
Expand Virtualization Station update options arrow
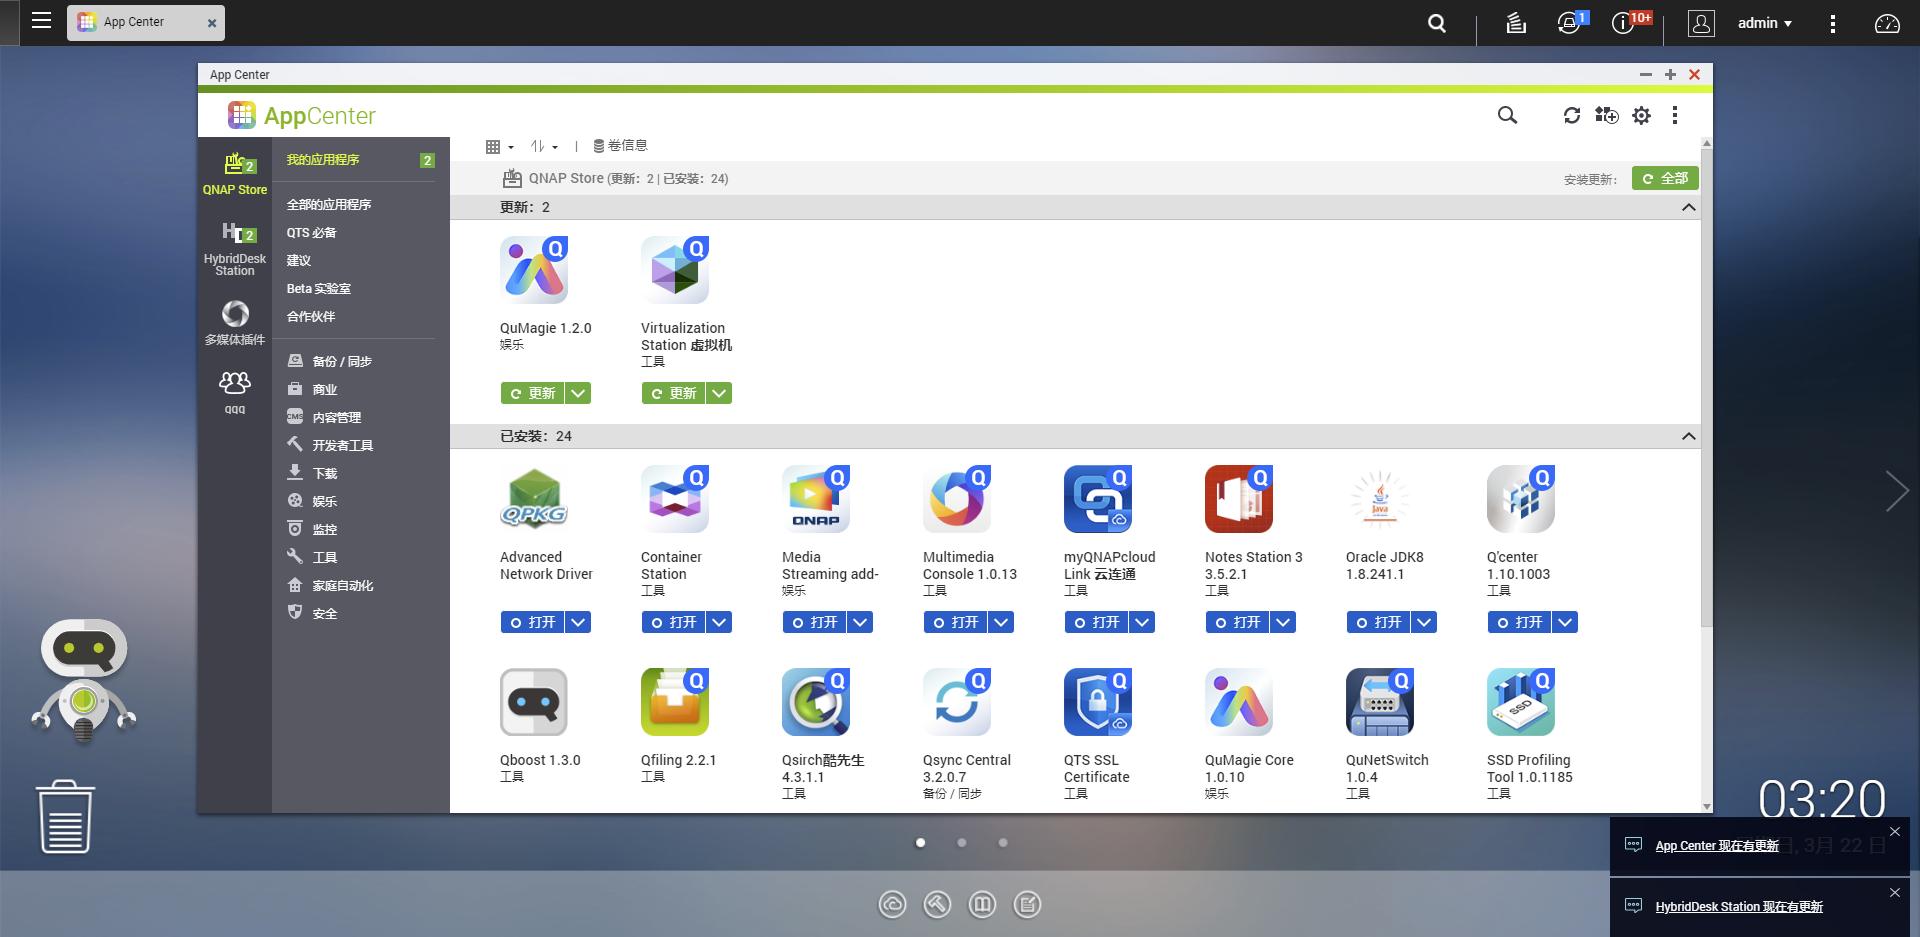point(719,393)
